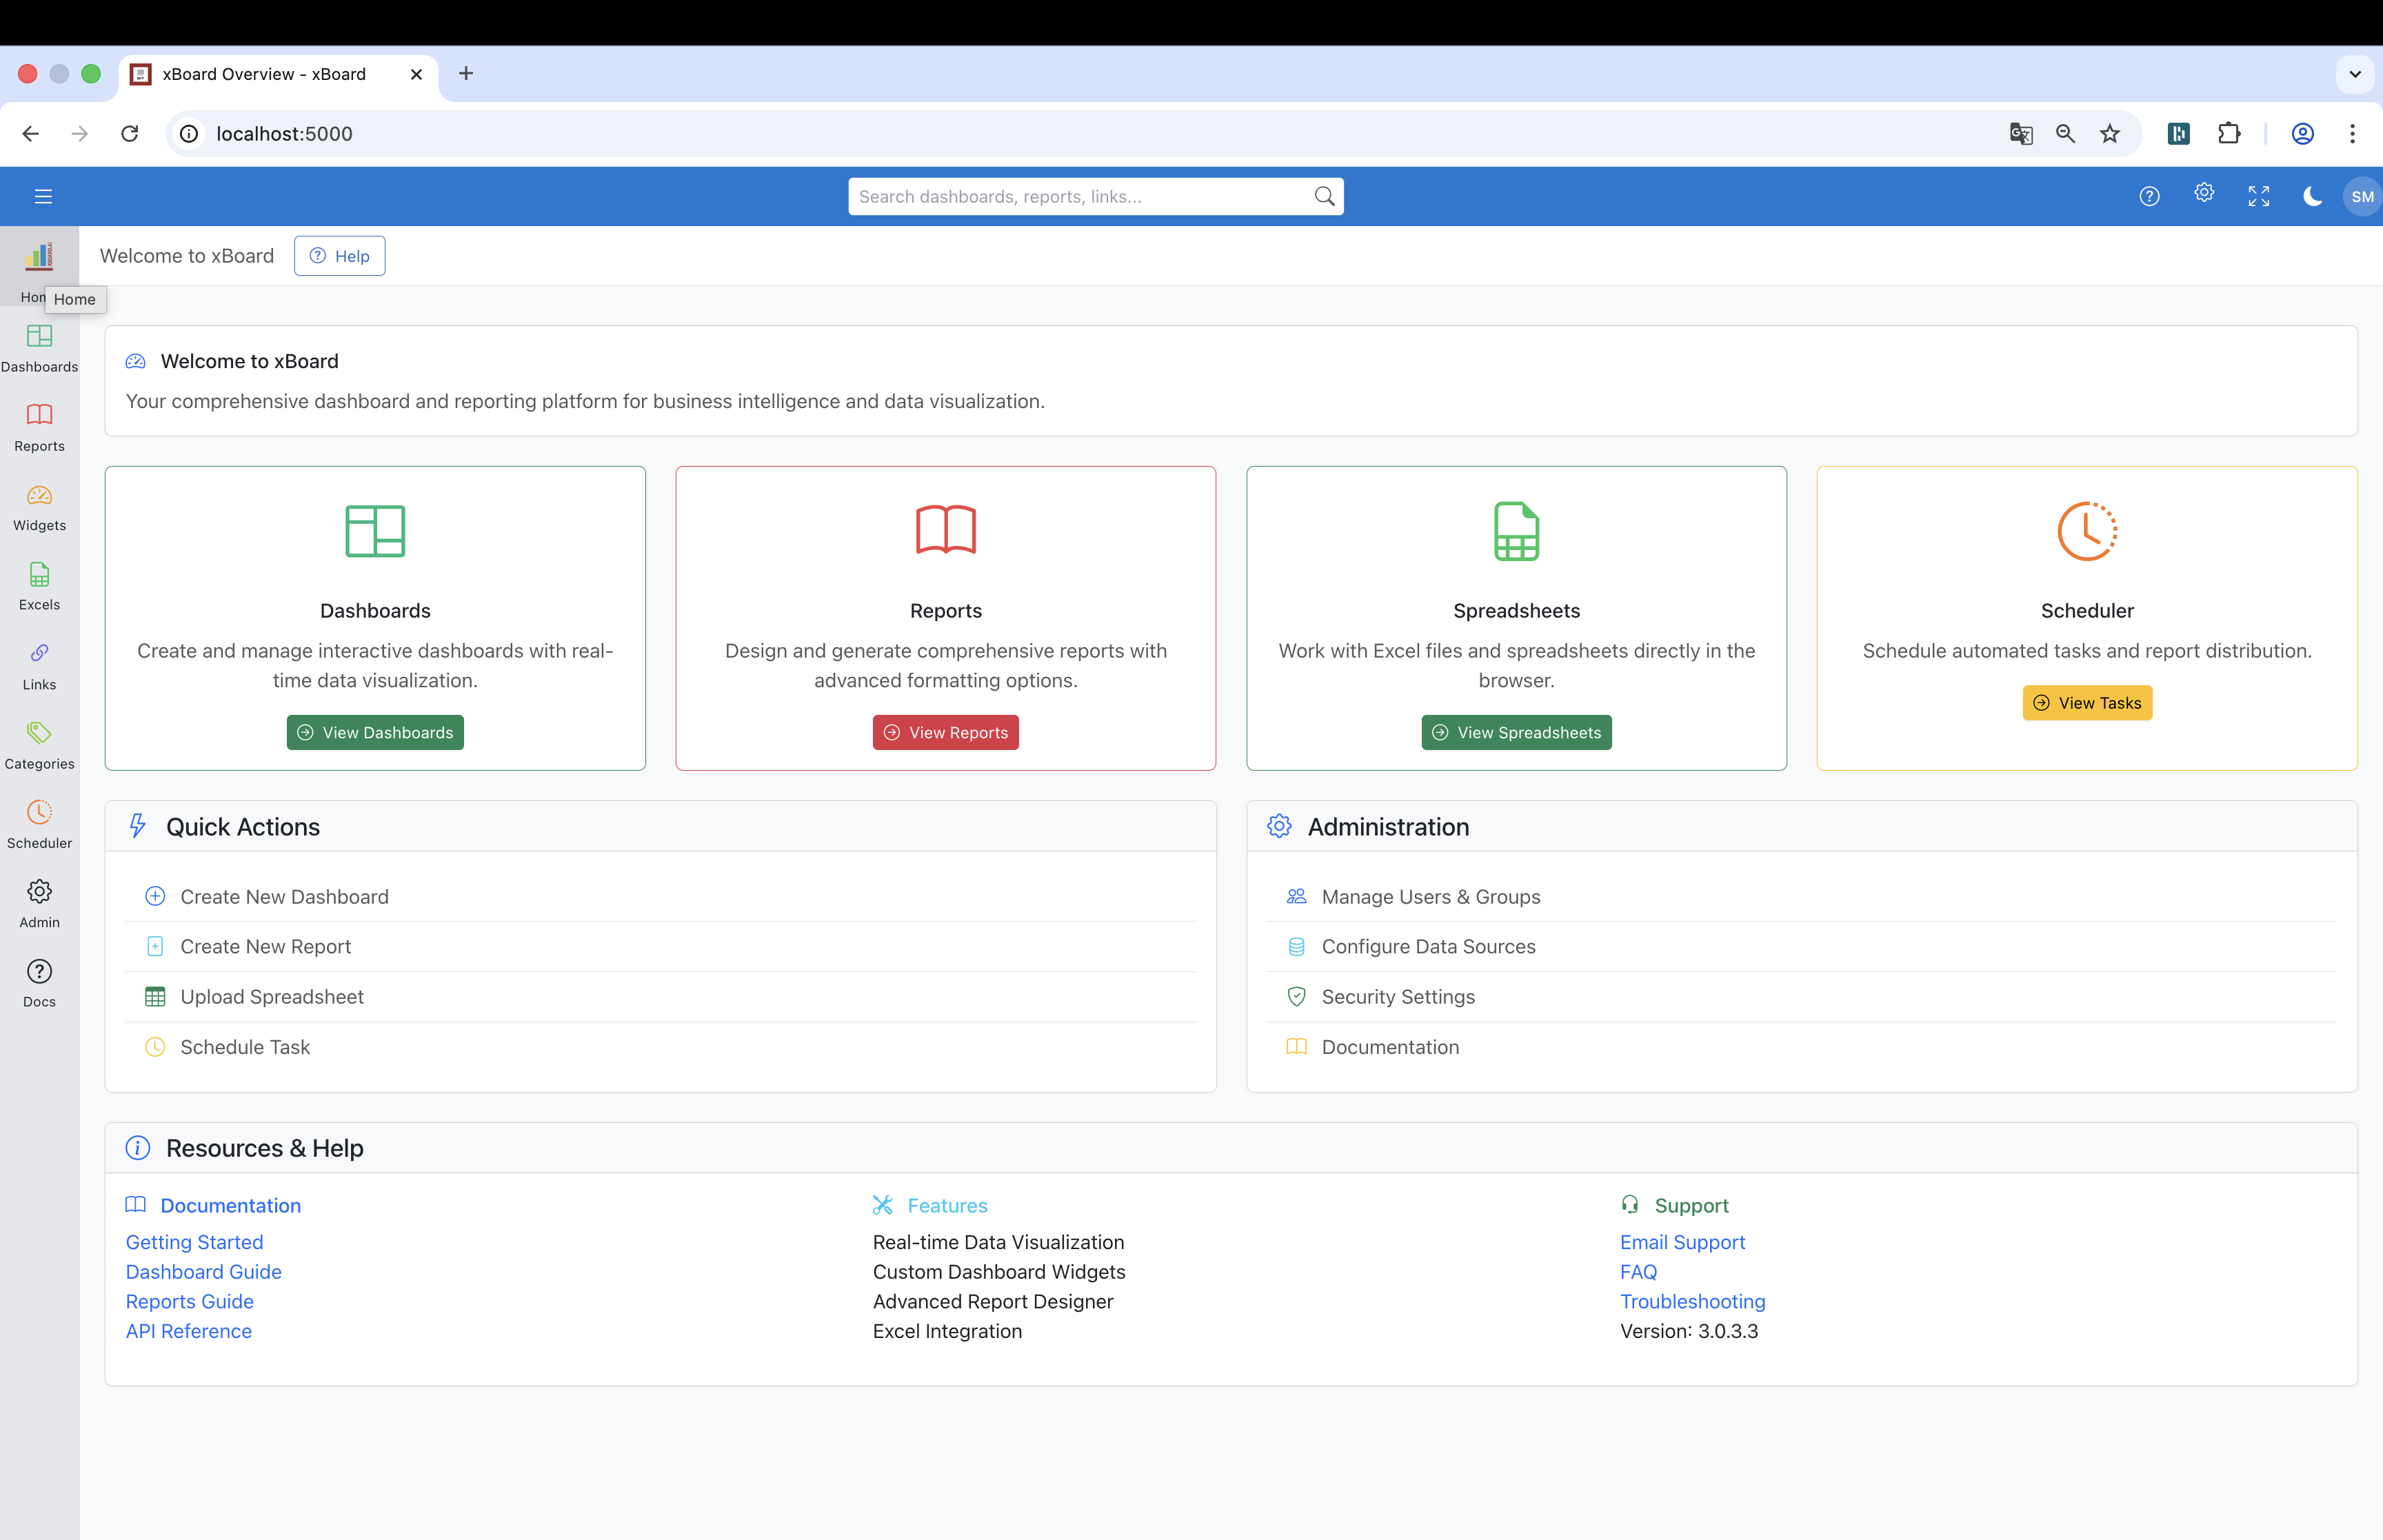
Task: Select Create New Dashboard quick action
Action: 661,897
